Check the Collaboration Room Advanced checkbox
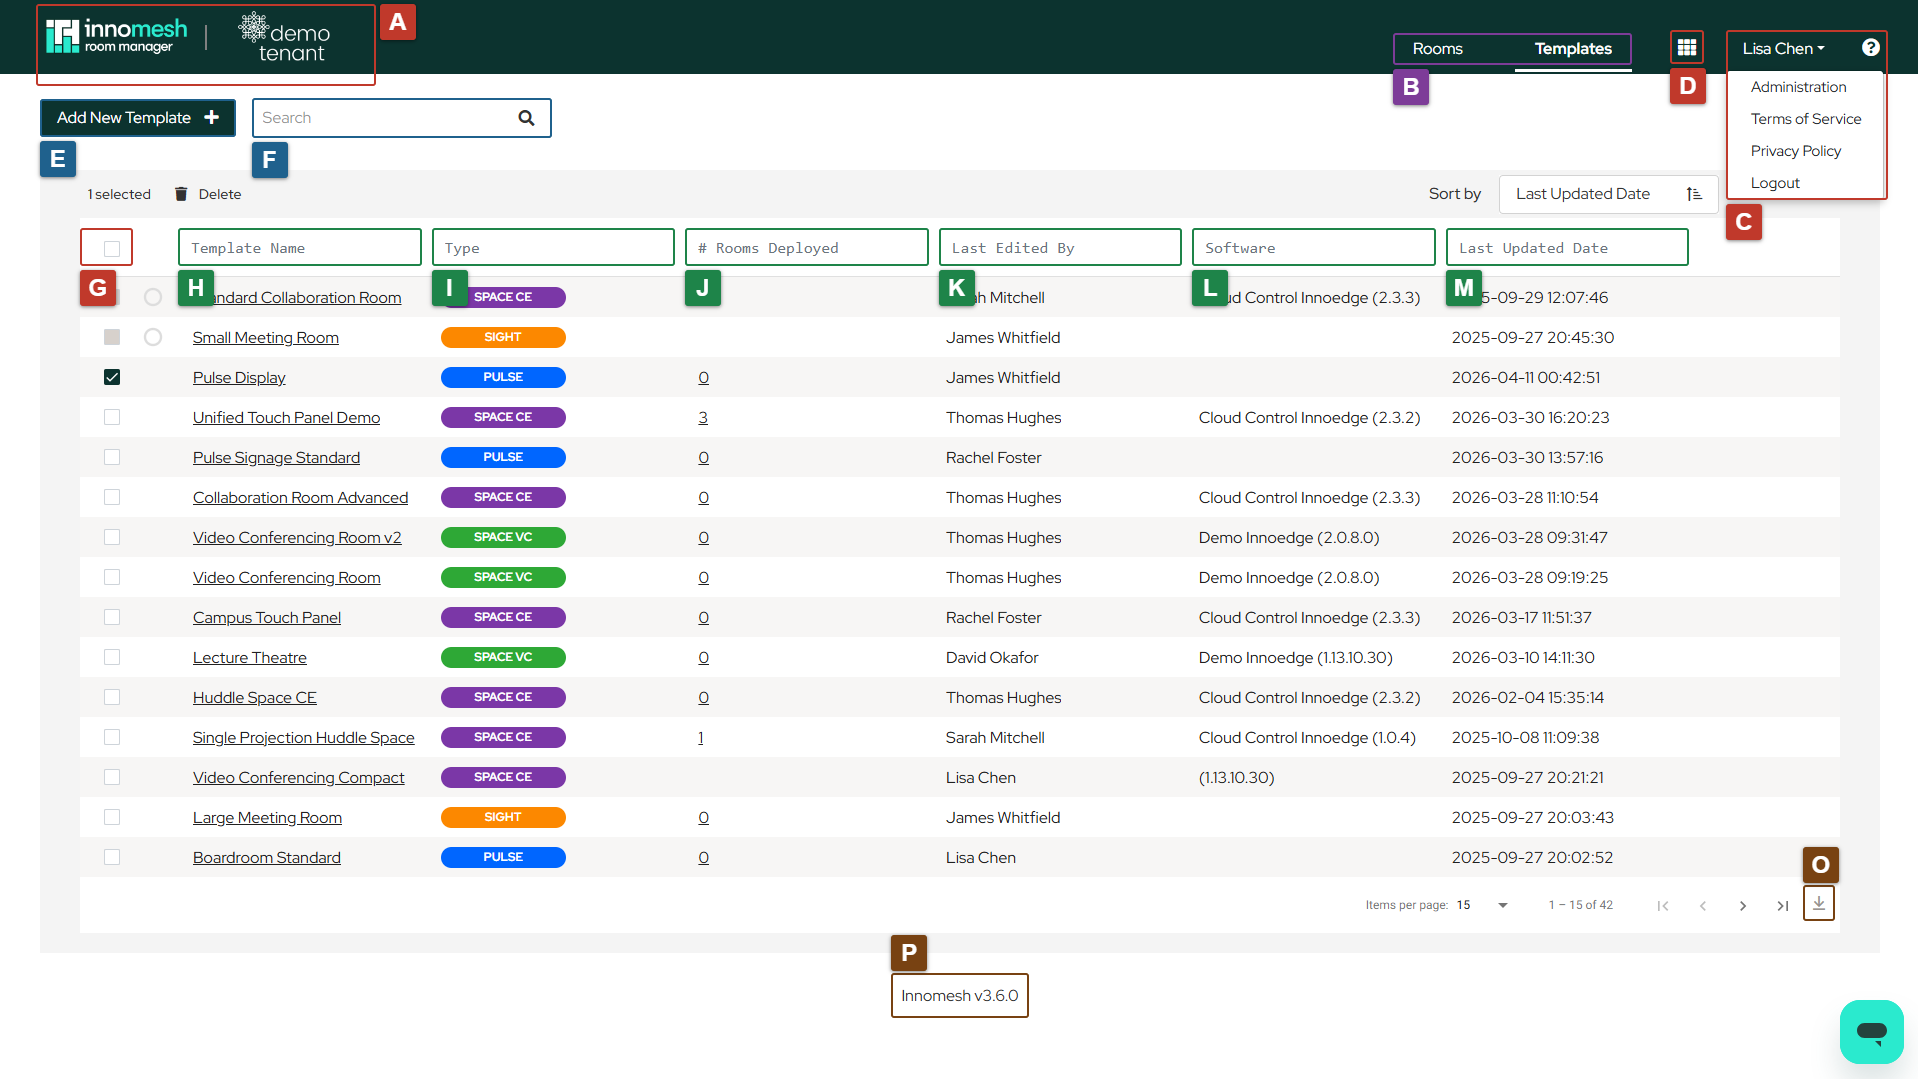 coord(112,497)
